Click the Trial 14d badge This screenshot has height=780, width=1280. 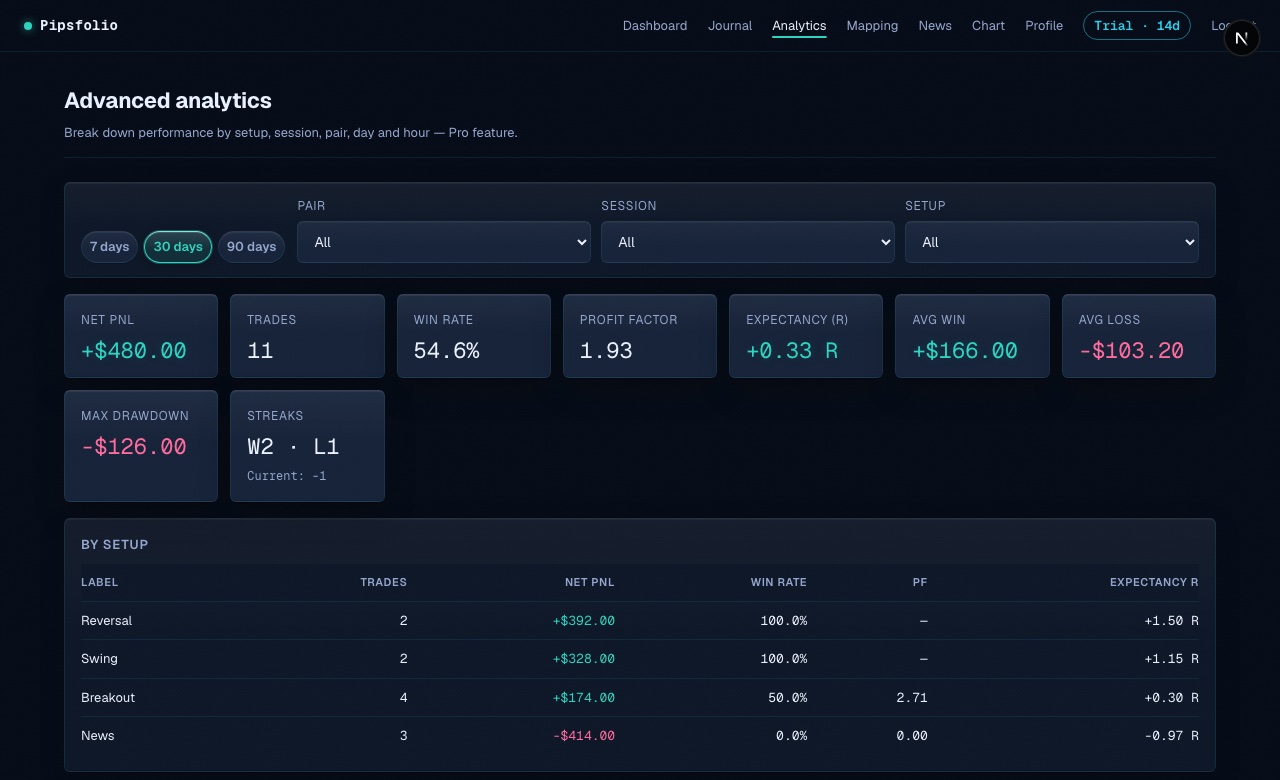coord(1137,26)
